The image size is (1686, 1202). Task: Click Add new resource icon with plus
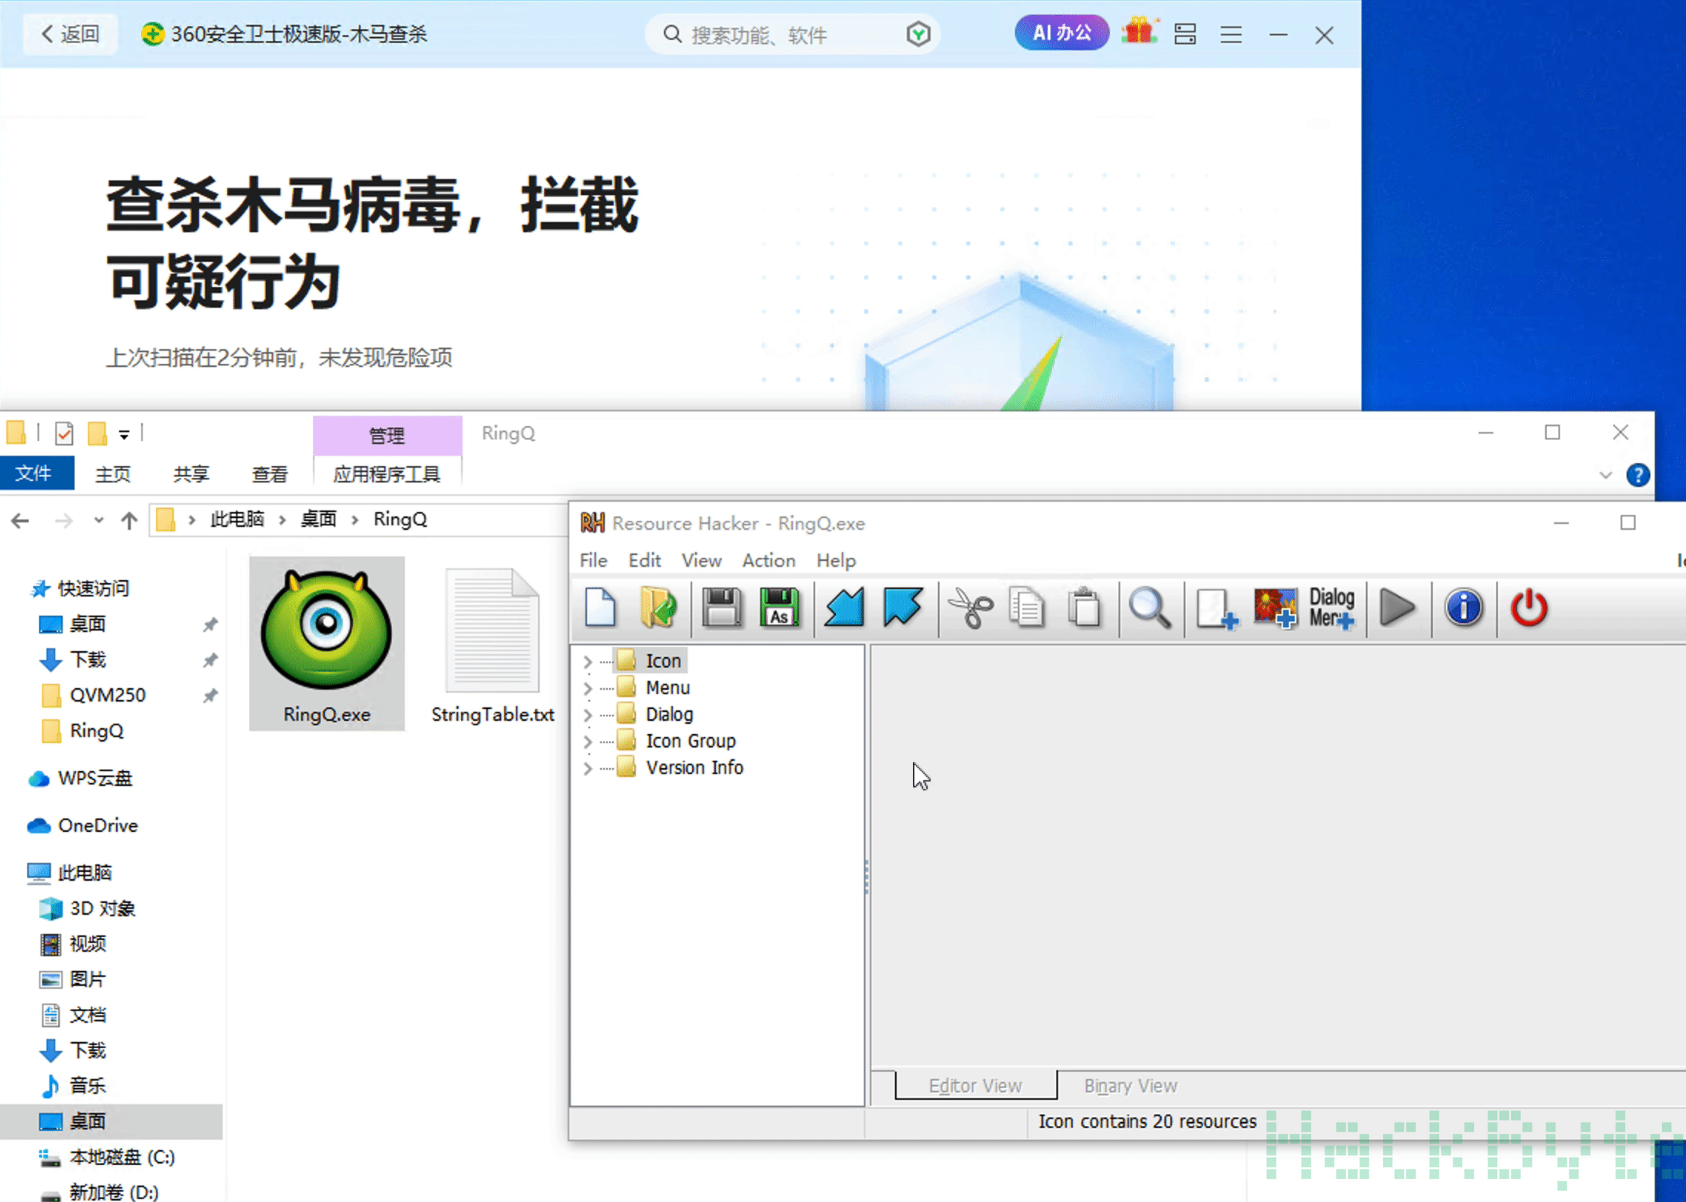point(1217,608)
